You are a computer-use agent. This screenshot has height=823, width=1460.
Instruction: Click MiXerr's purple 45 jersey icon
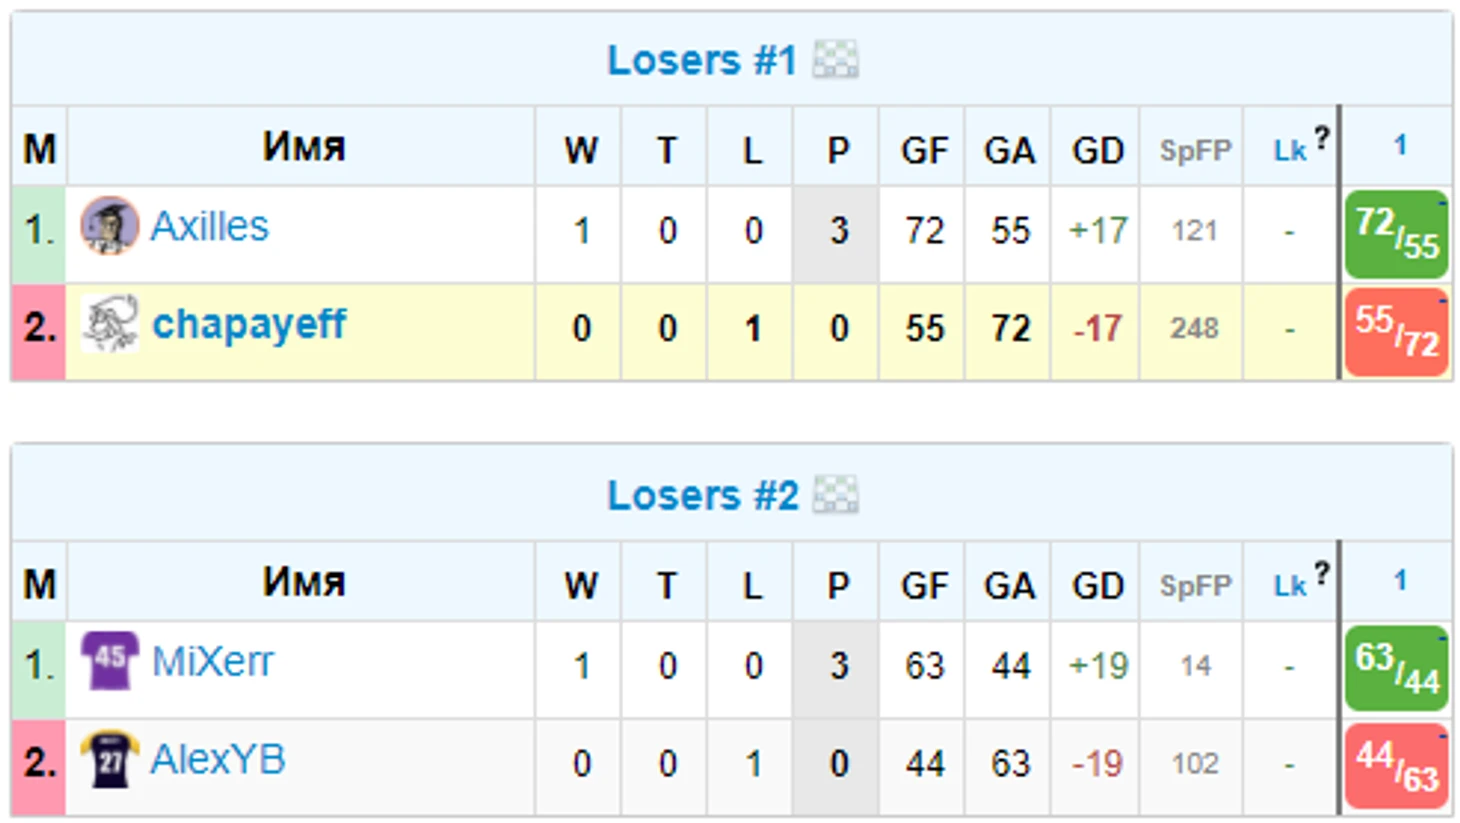click(109, 661)
